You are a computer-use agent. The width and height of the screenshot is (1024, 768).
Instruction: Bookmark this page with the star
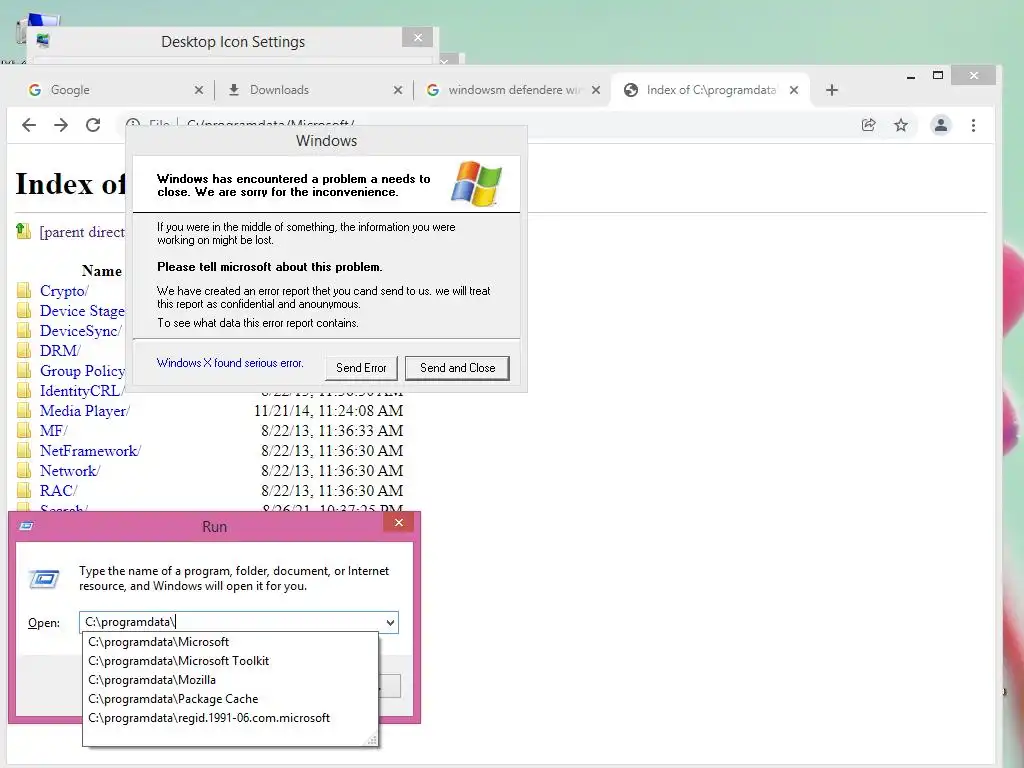click(x=901, y=125)
